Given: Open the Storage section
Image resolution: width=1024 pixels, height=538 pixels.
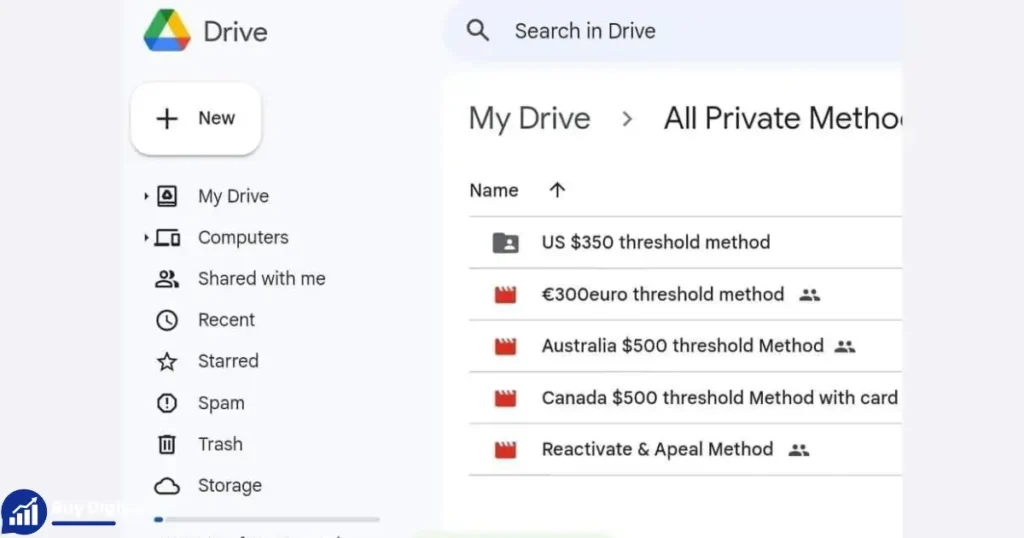Looking at the screenshot, I should pyautogui.click(x=230, y=486).
